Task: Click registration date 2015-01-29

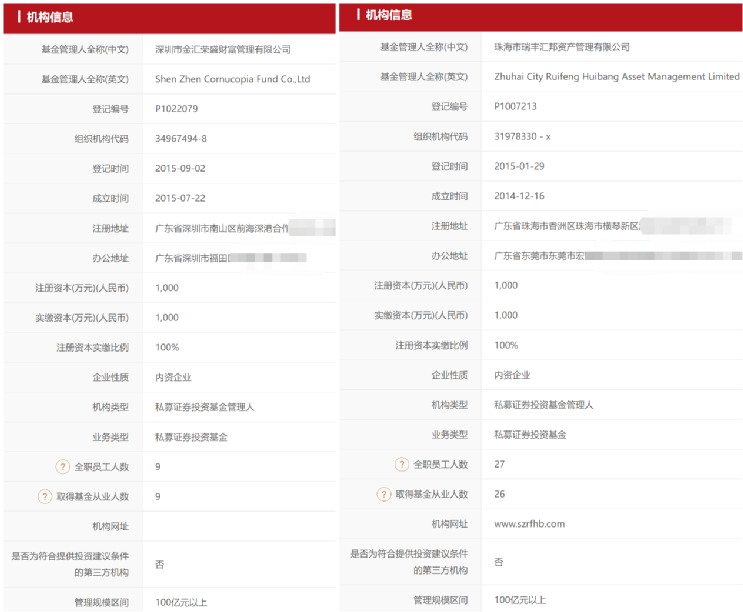Action: tap(519, 166)
